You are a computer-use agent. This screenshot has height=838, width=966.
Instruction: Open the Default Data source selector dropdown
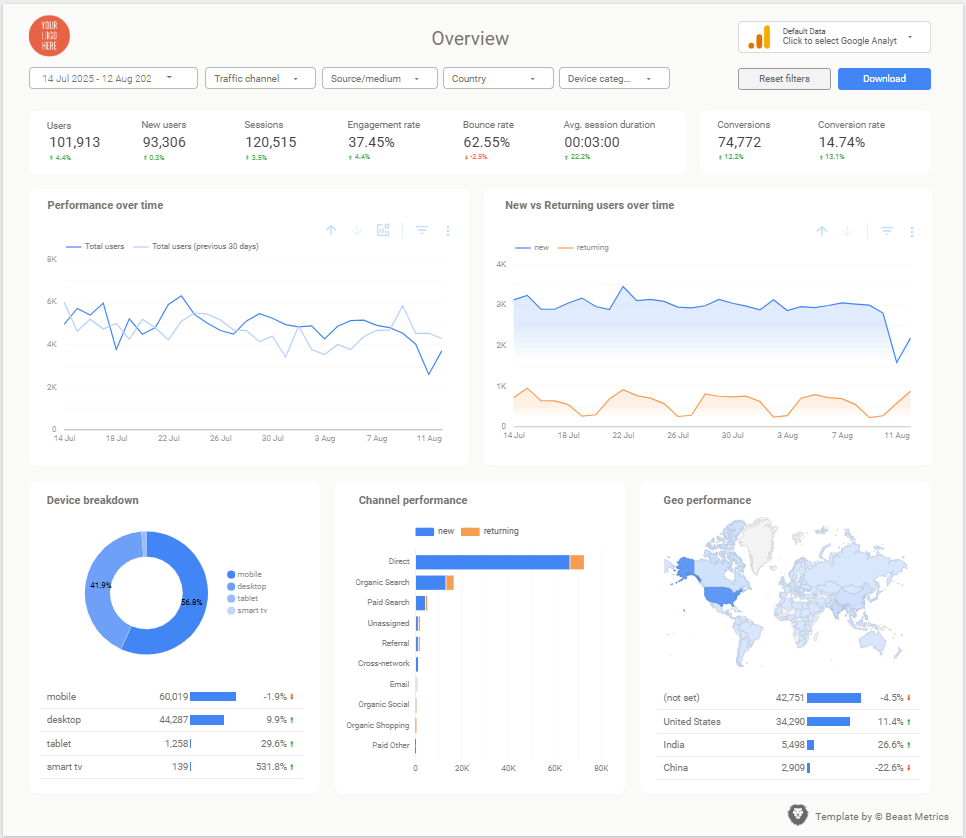click(834, 37)
